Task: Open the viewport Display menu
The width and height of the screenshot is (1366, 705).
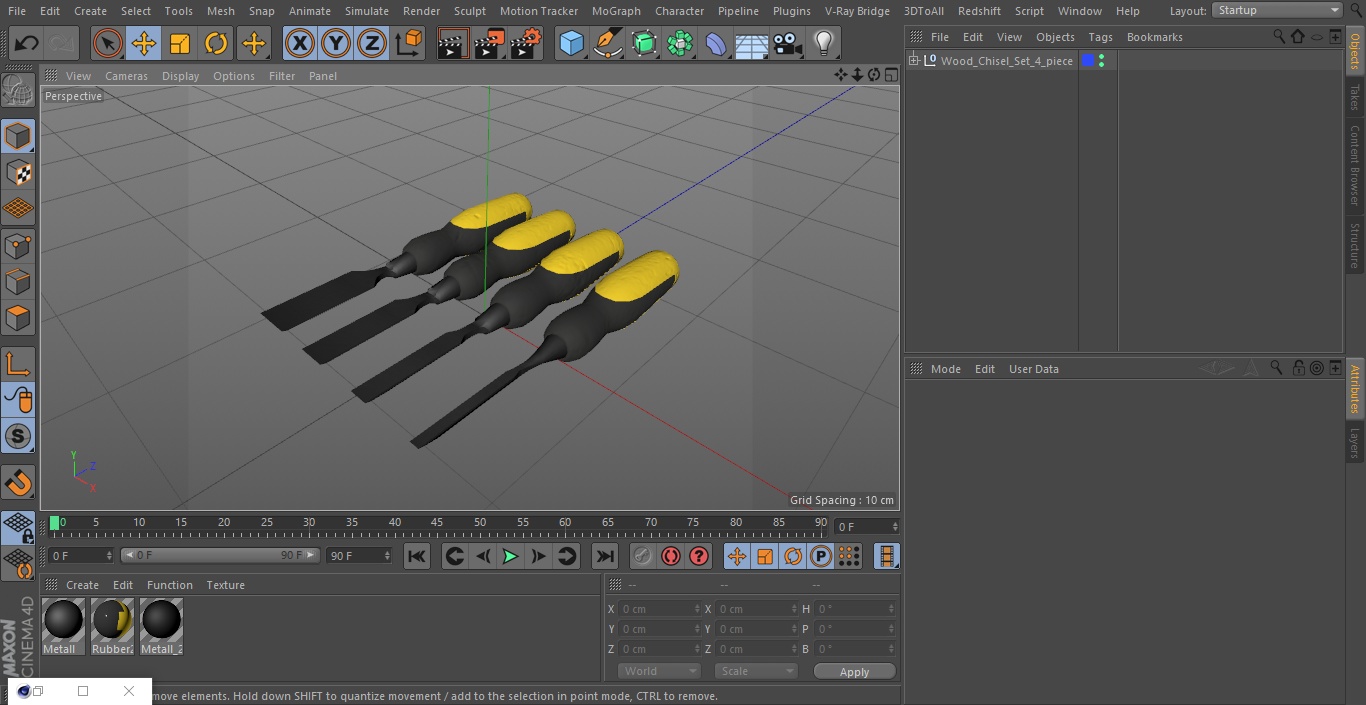Action: 180,76
